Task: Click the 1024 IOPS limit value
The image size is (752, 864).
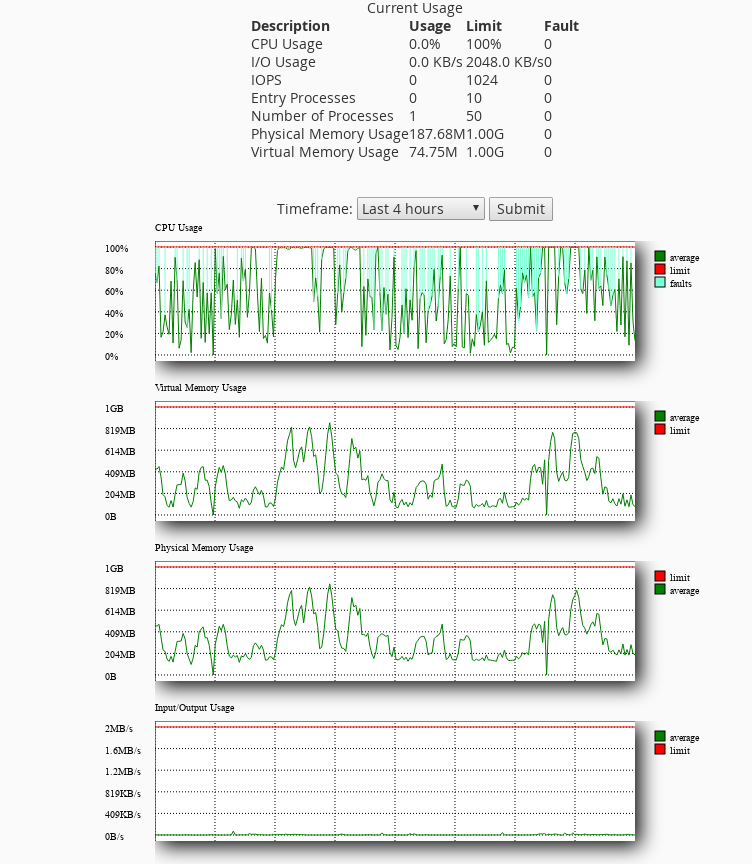Action: (482, 80)
